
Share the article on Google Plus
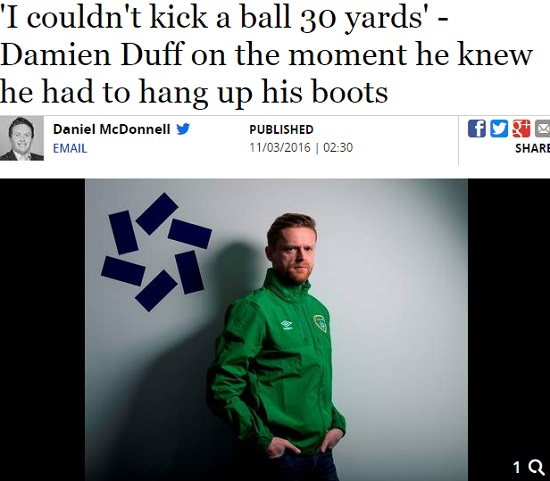click(521, 128)
